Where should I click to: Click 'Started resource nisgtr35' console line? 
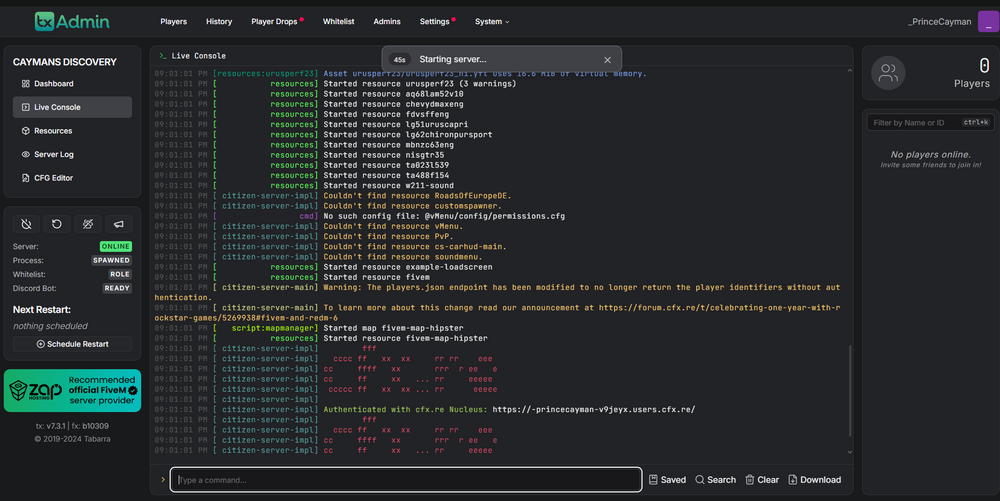(384, 155)
